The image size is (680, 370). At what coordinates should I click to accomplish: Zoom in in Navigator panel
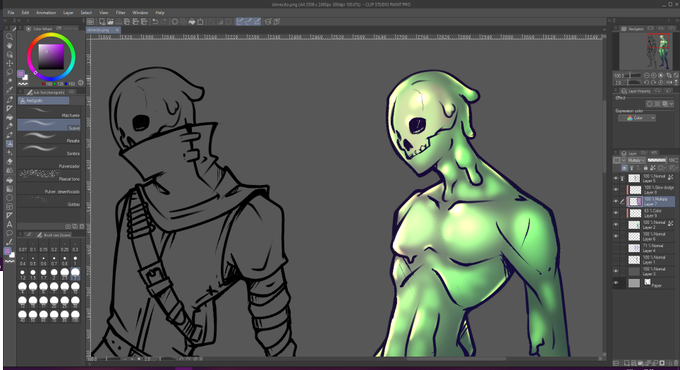coord(654,75)
